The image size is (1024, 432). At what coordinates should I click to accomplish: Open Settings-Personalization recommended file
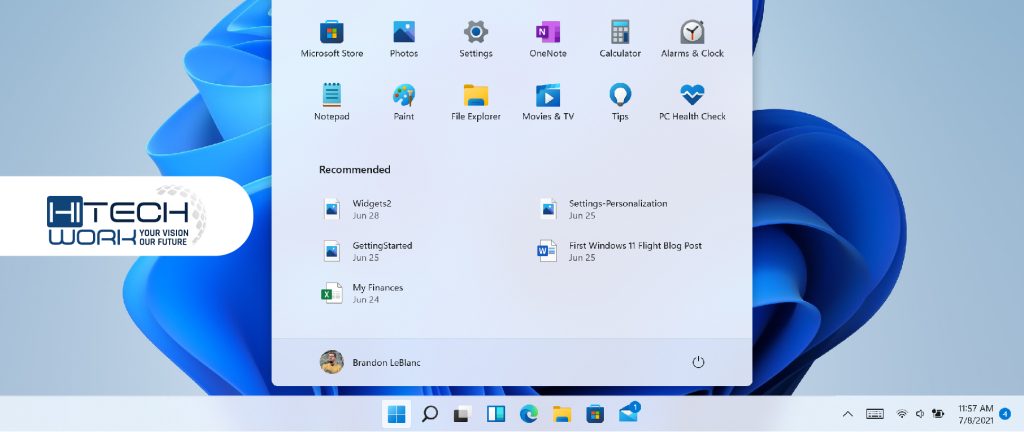603,209
